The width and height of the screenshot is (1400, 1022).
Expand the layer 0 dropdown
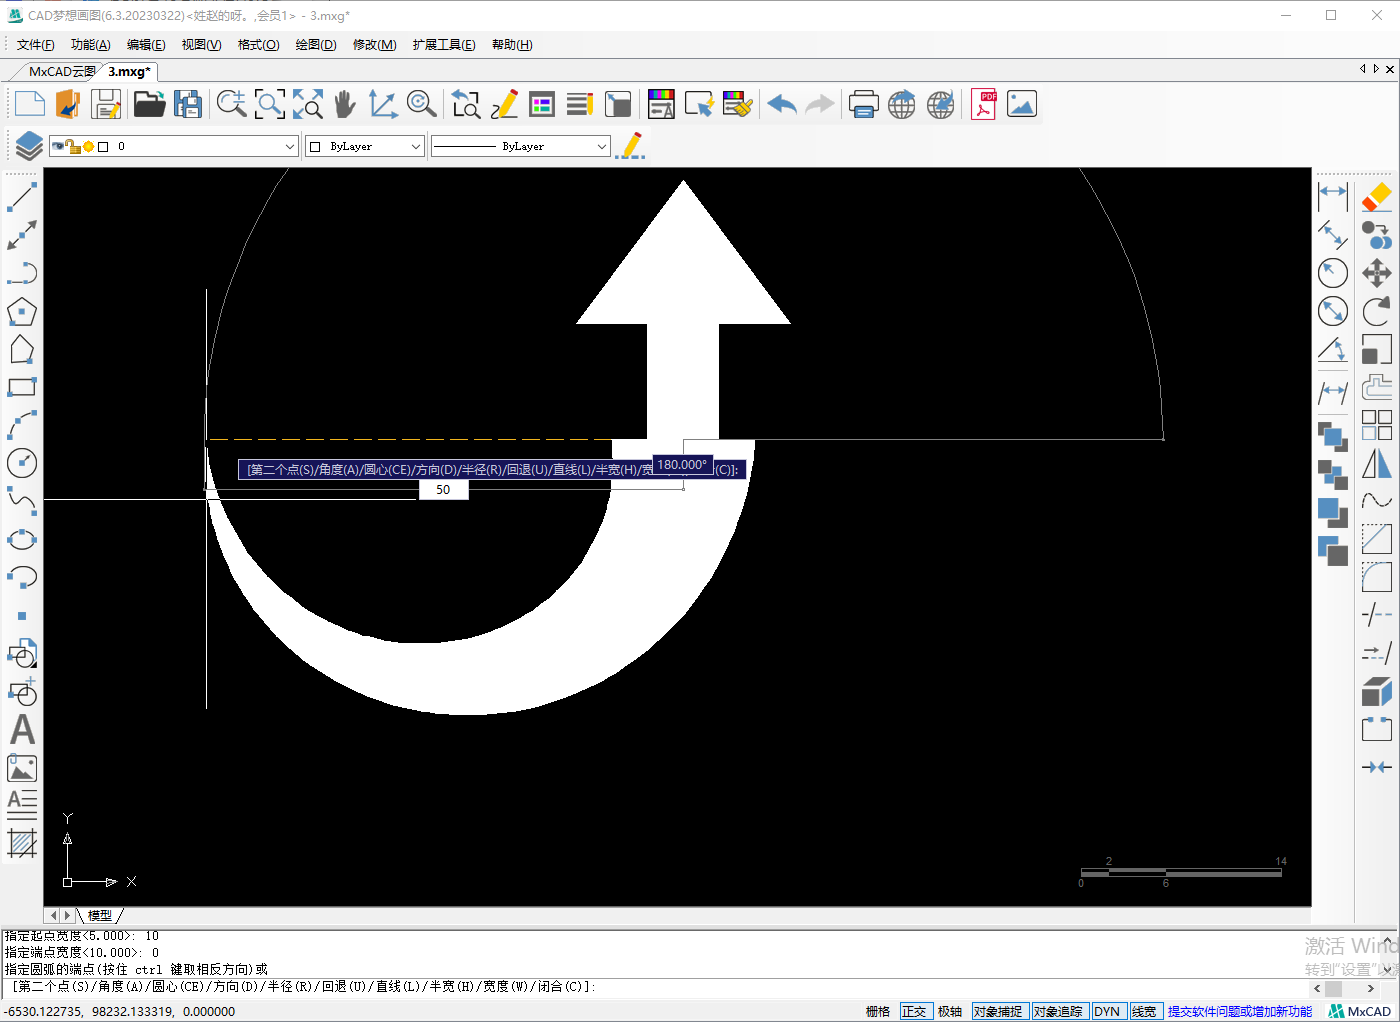click(x=289, y=146)
